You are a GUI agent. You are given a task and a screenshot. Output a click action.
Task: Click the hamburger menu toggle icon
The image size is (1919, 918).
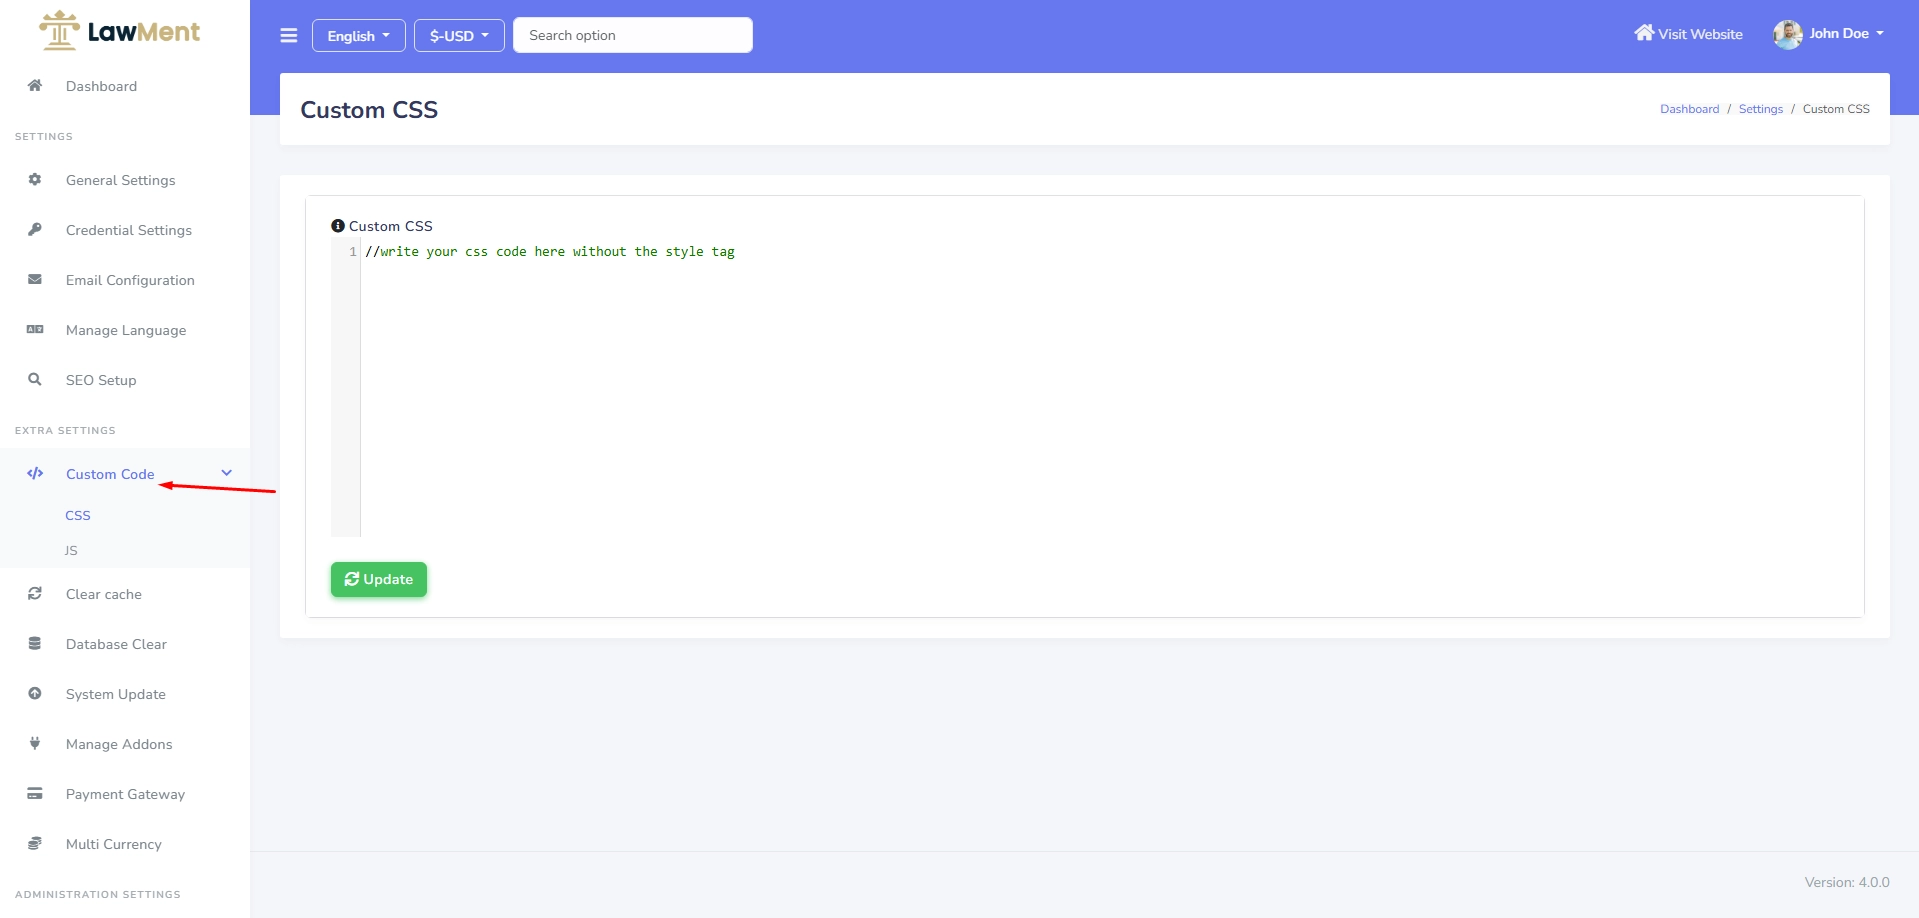click(x=289, y=36)
